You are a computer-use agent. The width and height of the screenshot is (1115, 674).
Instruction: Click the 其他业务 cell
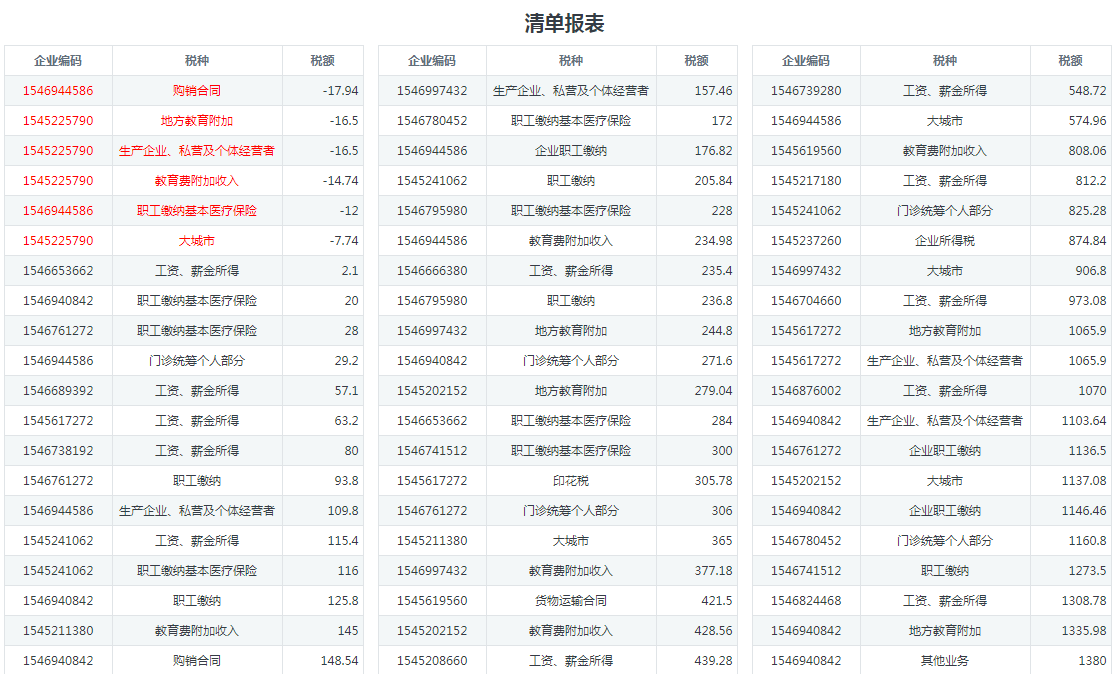[945, 661]
